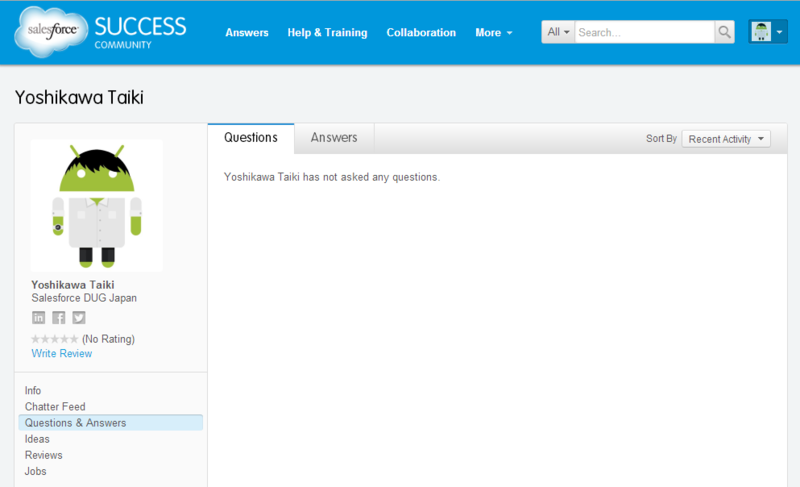Viewport: 800px width, 487px height.
Task: Click the Yoshikawa Taiki page heading
Action: click(79, 97)
